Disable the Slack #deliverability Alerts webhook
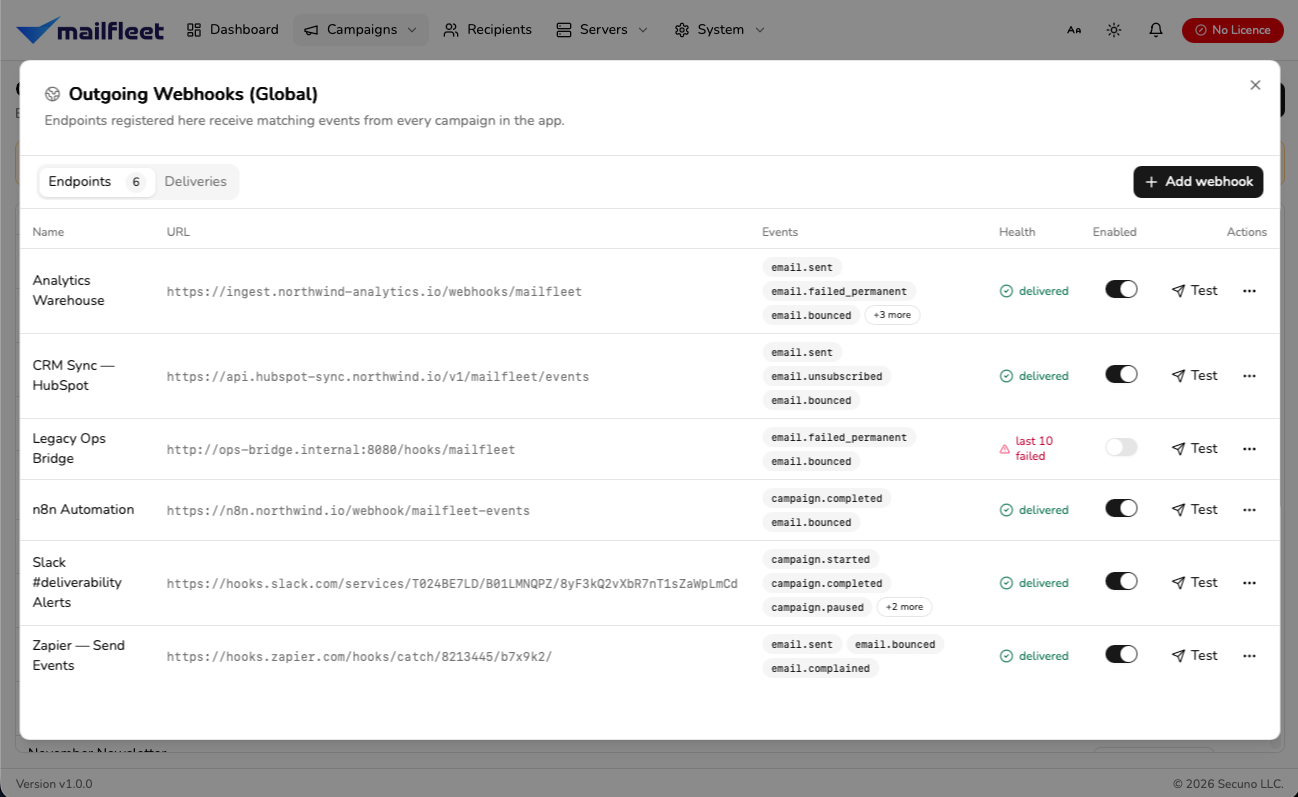 pyautogui.click(x=1121, y=581)
